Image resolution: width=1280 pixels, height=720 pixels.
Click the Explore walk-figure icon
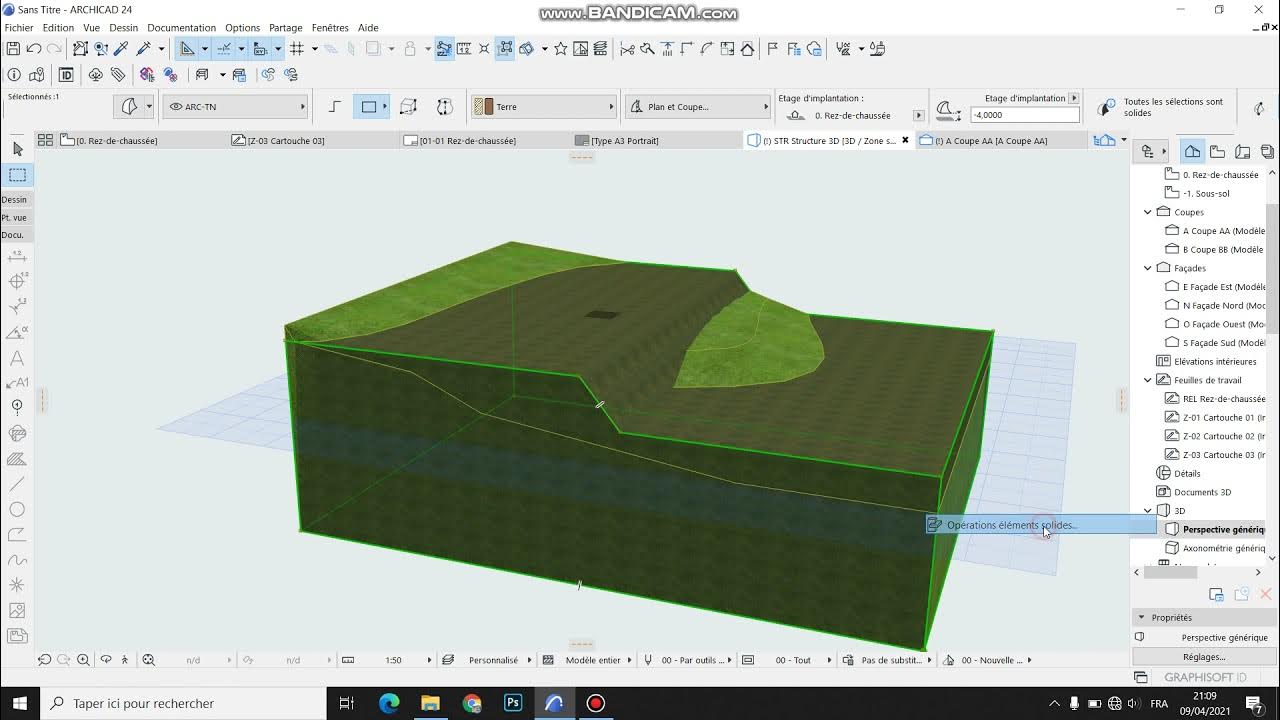(125, 660)
